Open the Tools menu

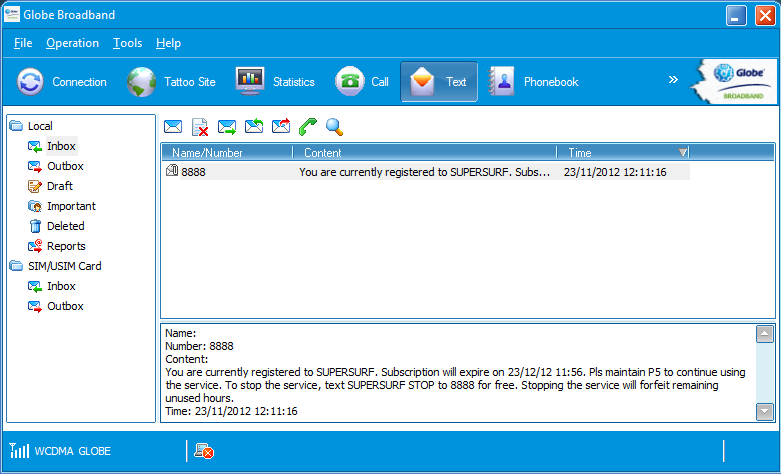128,43
